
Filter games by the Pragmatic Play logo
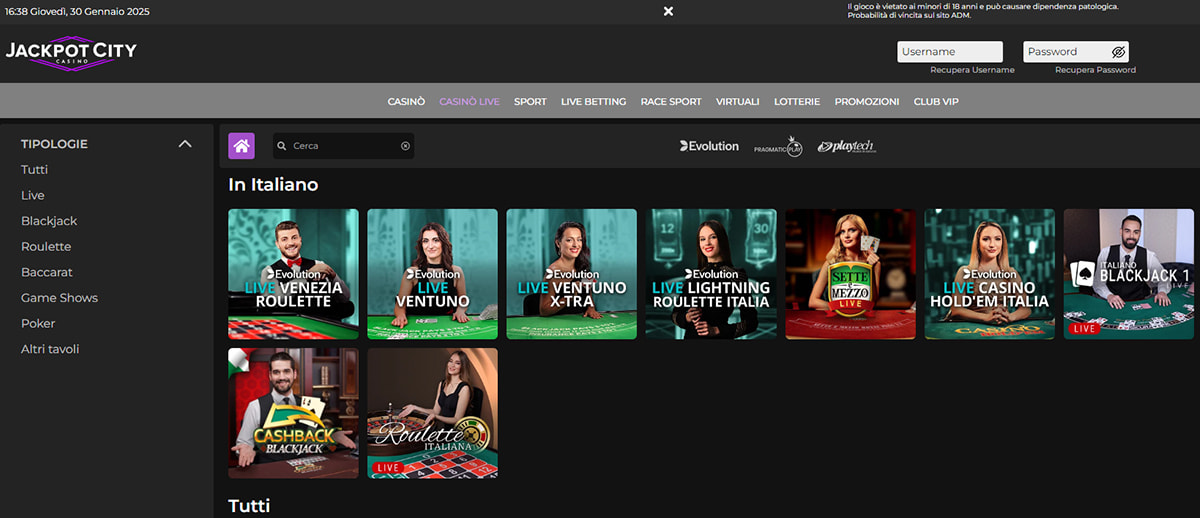tap(778, 146)
